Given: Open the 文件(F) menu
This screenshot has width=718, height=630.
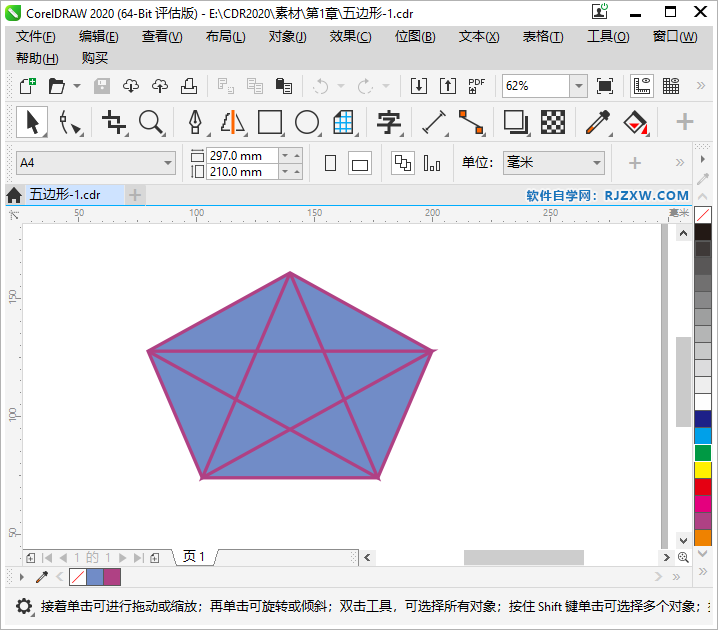Looking at the screenshot, I should point(36,37).
